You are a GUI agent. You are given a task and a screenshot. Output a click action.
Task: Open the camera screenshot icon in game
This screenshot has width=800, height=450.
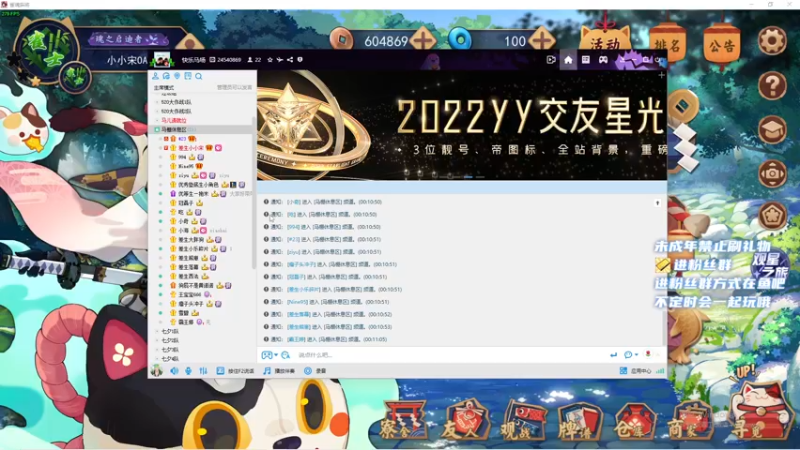click(x=772, y=173)
